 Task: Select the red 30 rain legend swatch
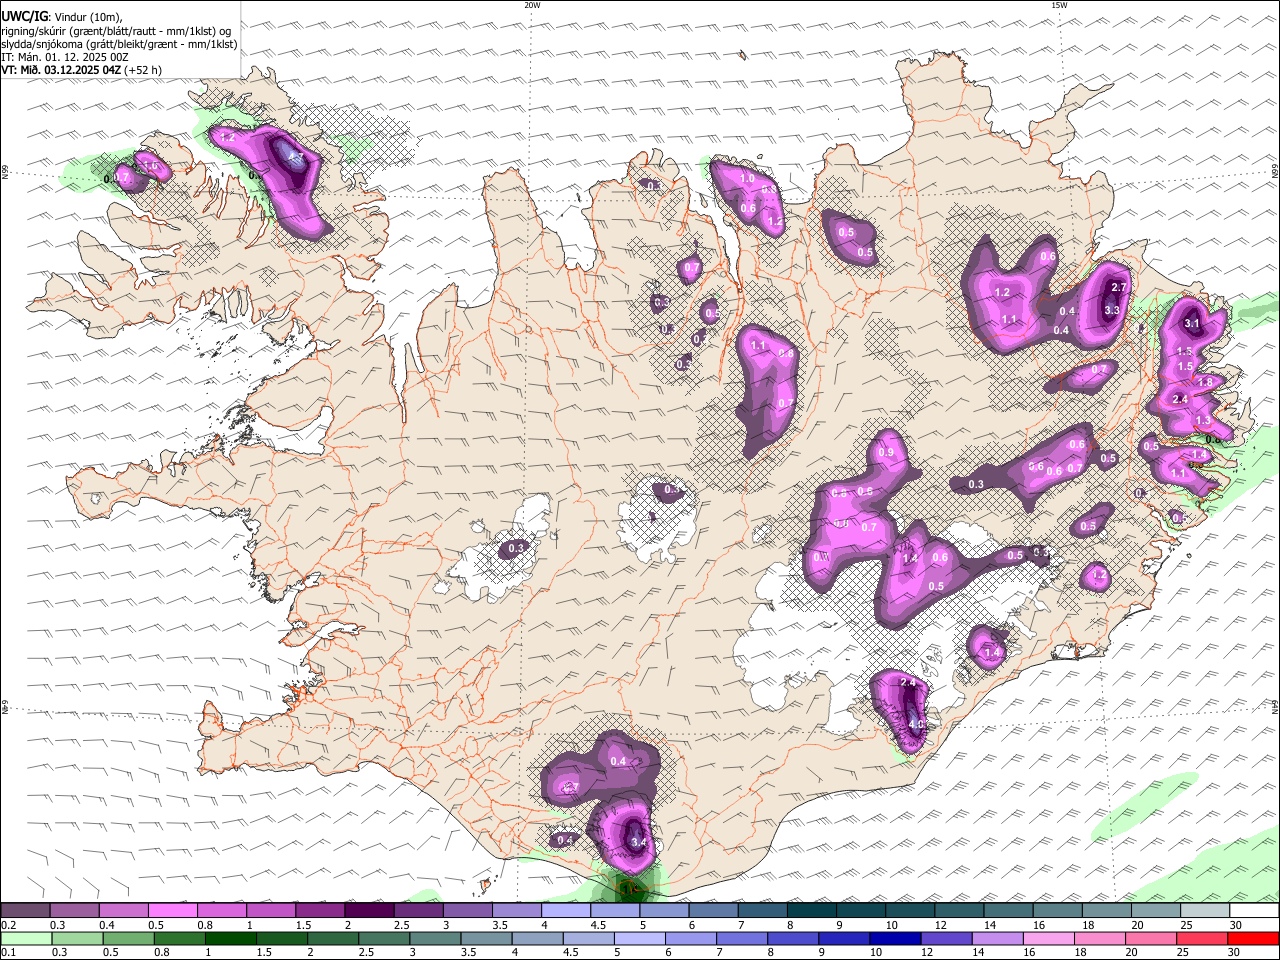coord(1252,938)
